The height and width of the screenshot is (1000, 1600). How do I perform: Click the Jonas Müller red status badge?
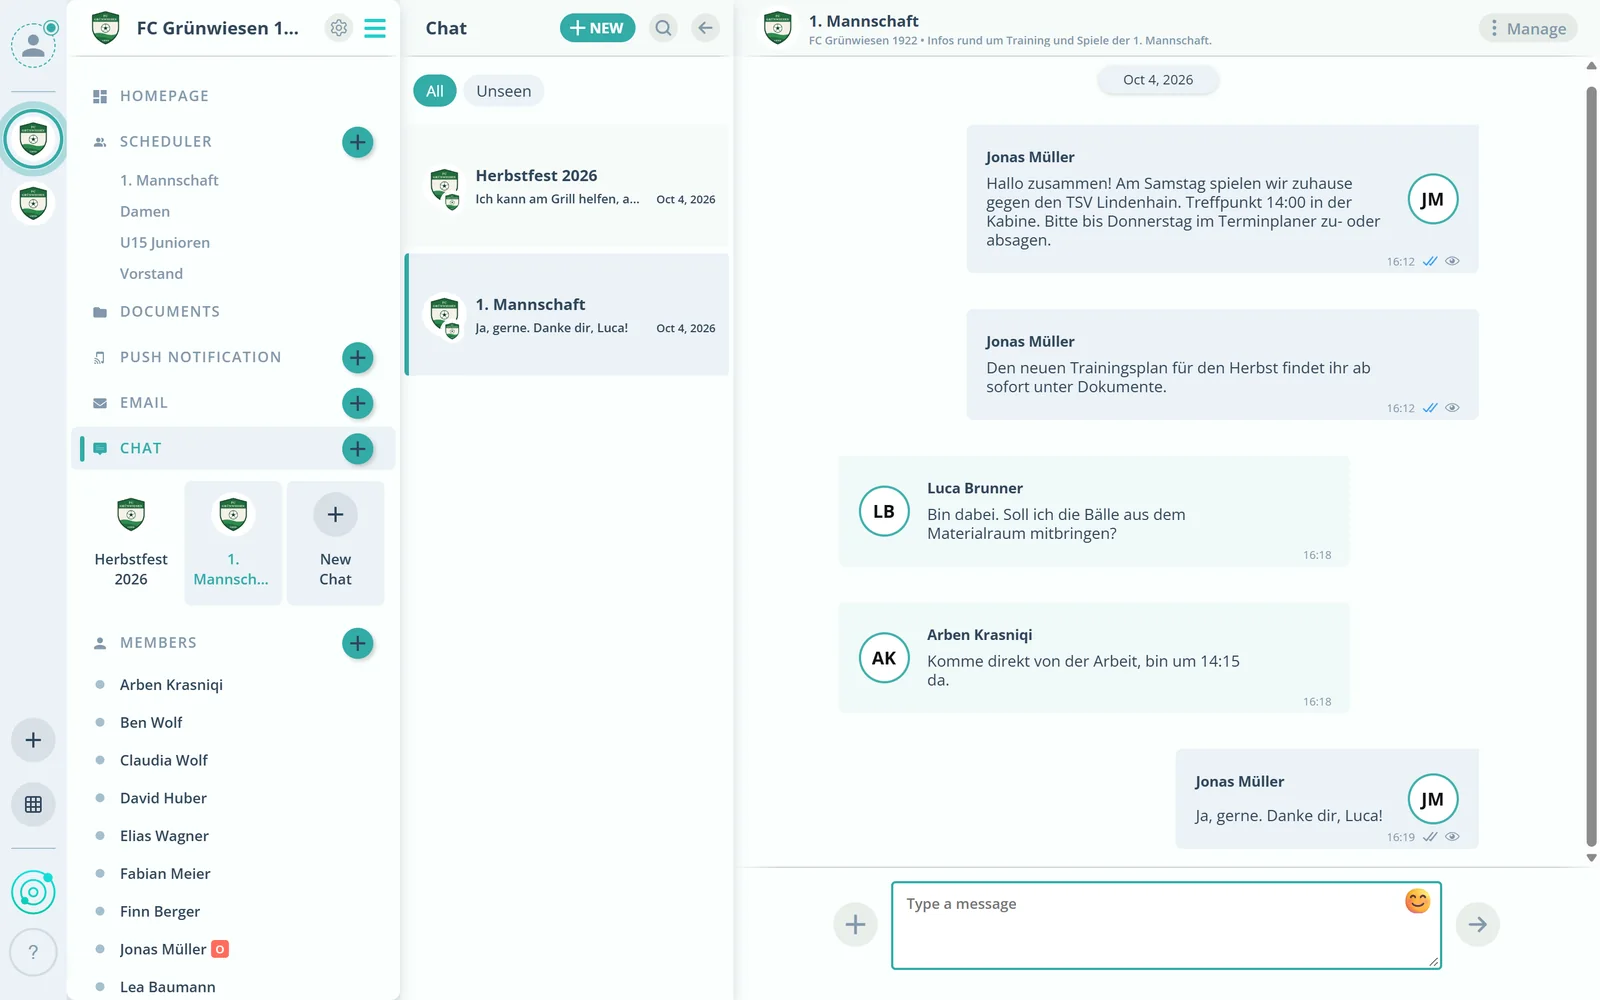click(x=220, y=949)
